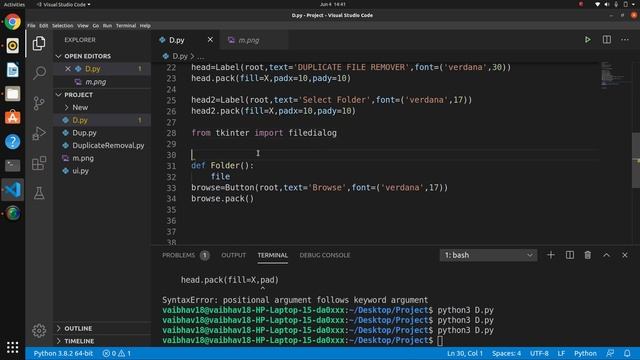Kill terminal with trash icon
The width and height of the screenshot is (640, 360).
click(x=588, y=255)
